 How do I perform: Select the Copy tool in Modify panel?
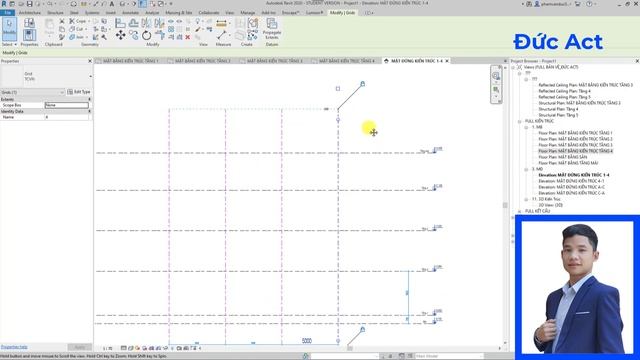point(133,35)
